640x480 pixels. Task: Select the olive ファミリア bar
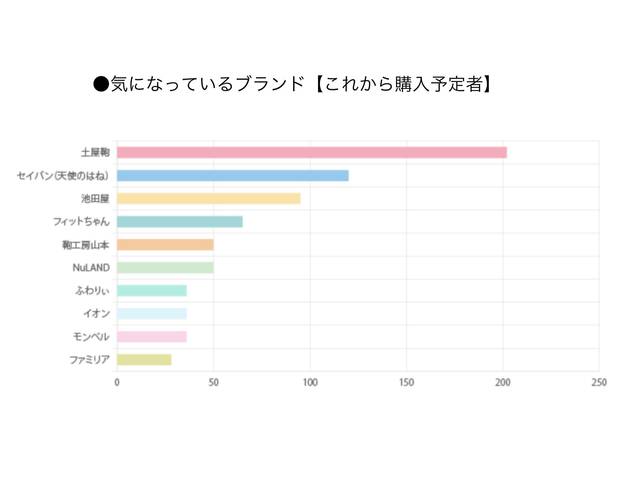pyautogui.click(x=144, y=359)
